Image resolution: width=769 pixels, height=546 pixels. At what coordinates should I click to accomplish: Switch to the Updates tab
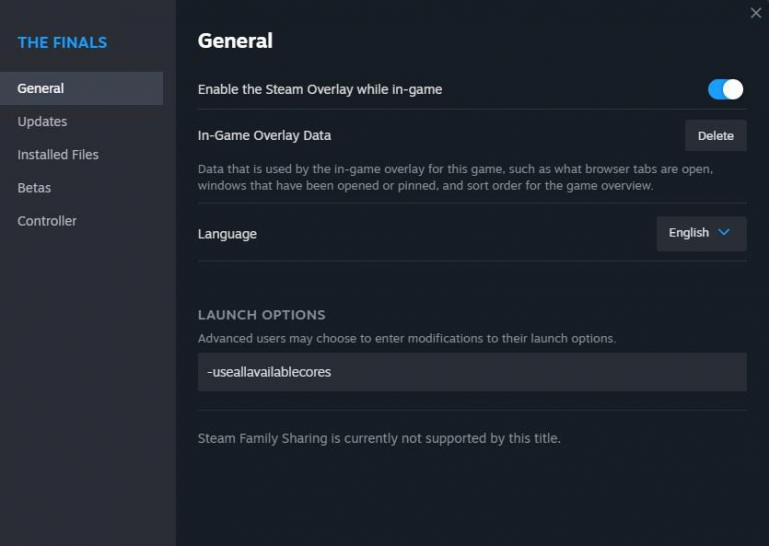42,121
